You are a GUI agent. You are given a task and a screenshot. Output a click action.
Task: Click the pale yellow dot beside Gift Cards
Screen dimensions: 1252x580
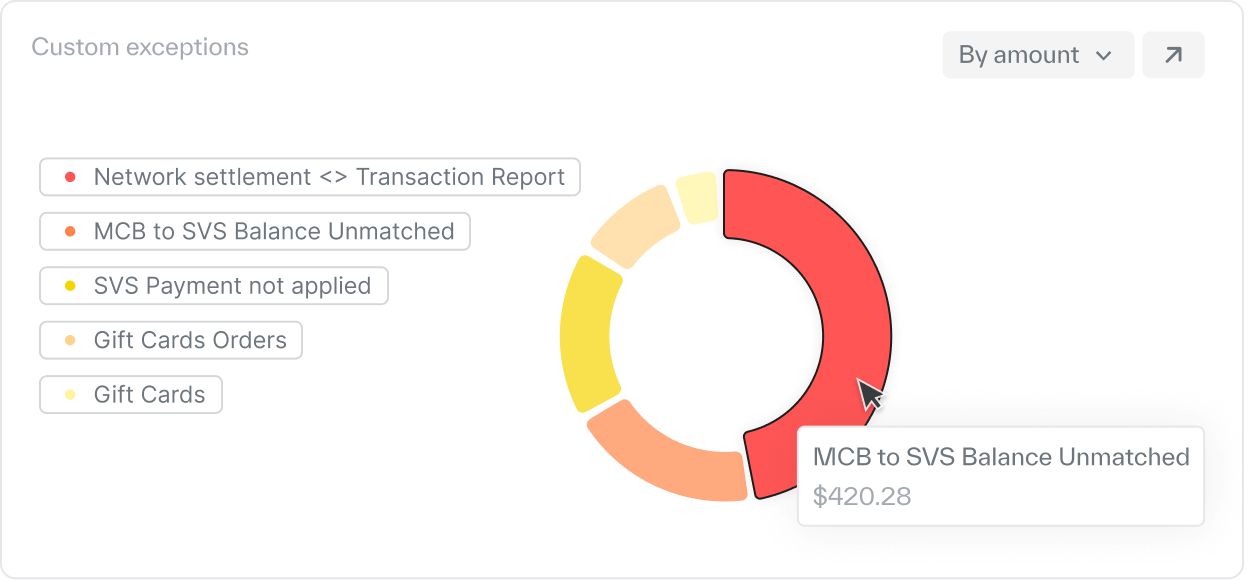tap(70, 394)
